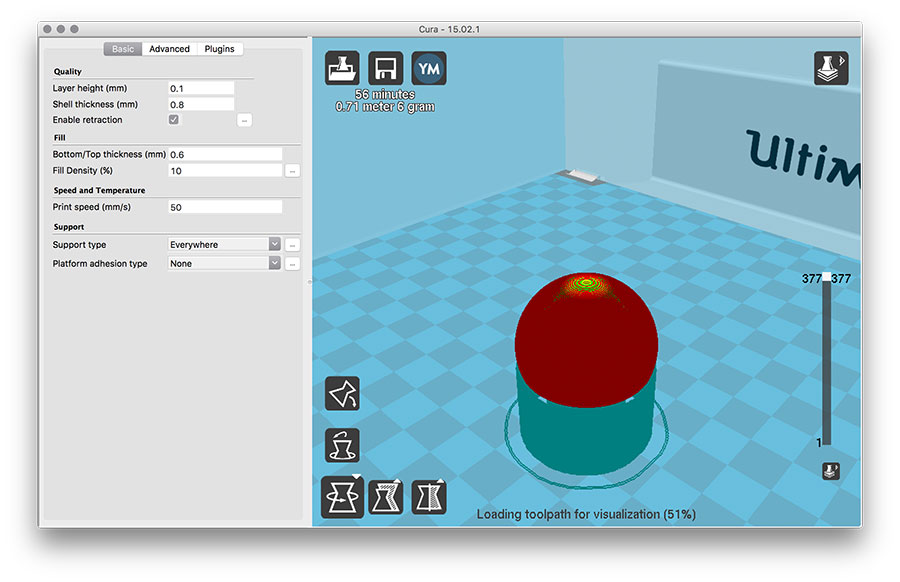The width and height of the screenshot is (900, 582).
Task: Toggle the Enable retraction checkbox
Action: tap(173, 119)
